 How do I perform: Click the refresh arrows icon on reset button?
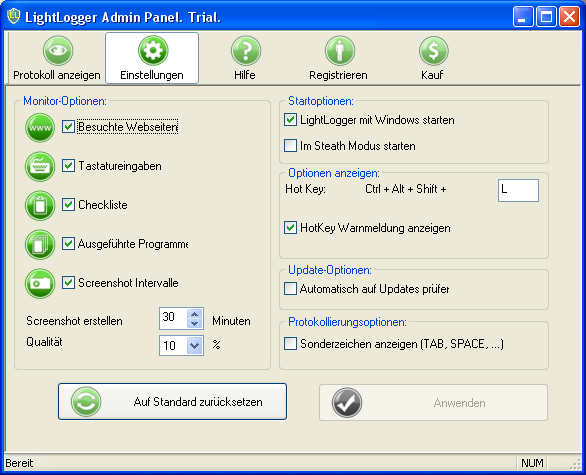[x=86, y=402]
